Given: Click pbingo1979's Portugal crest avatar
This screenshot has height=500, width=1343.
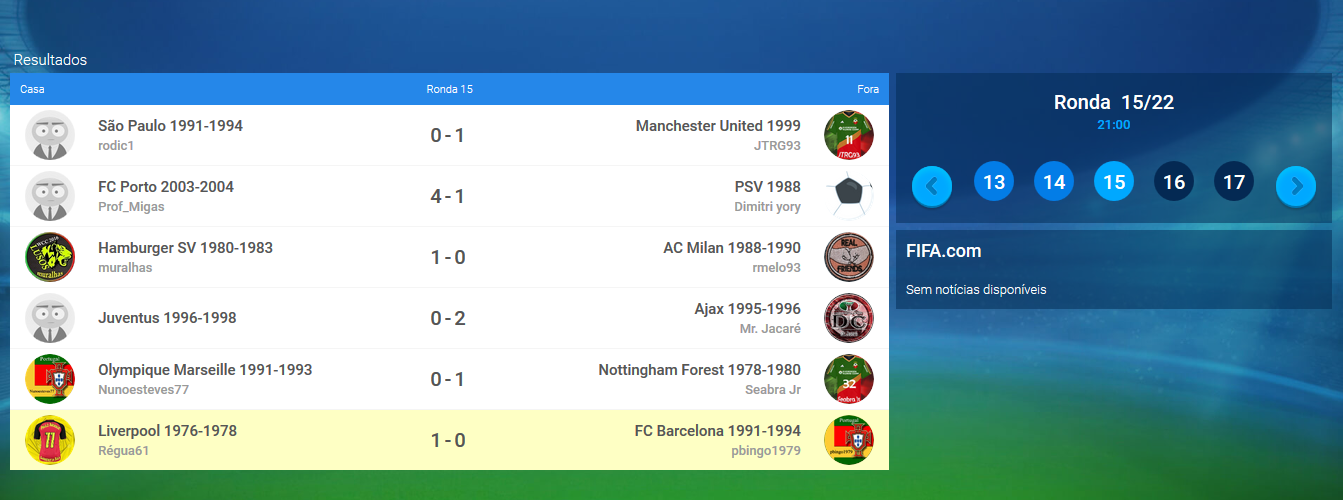Looking at the screenshot, I should [849, 440].
